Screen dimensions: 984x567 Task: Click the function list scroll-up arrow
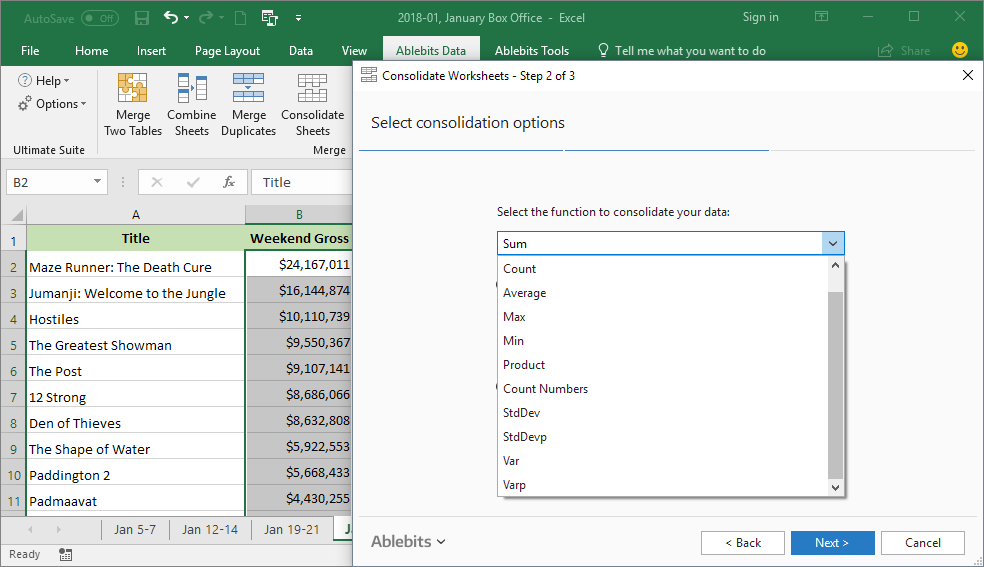pyautogui.click(x=835, y=265)
